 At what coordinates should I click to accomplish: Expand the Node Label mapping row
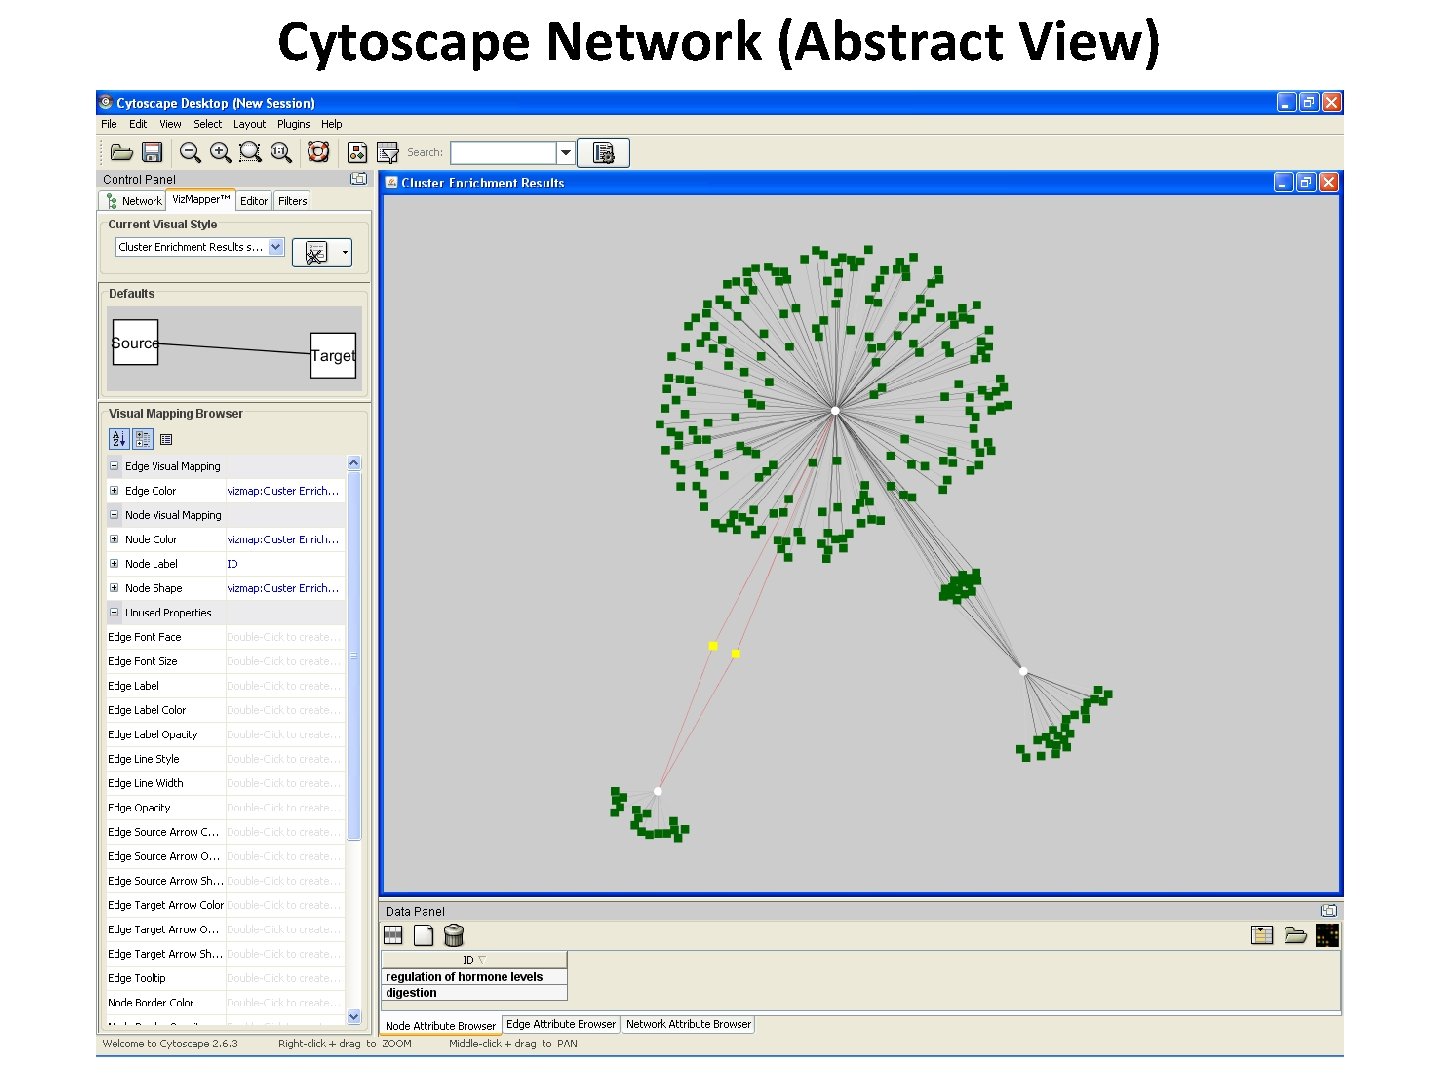click(114, 564)
